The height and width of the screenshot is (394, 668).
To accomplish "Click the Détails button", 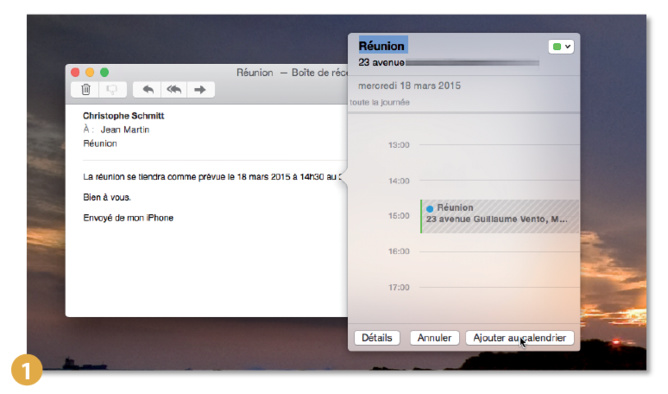I will coord(377,338).
